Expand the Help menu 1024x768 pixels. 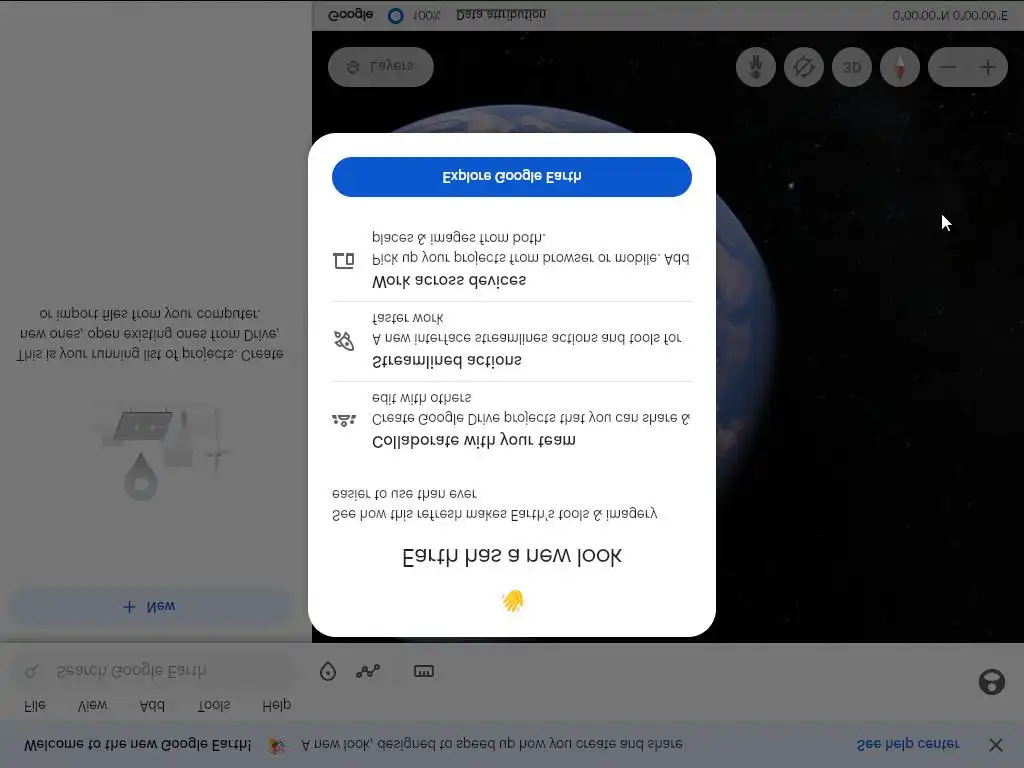point(276,705)
